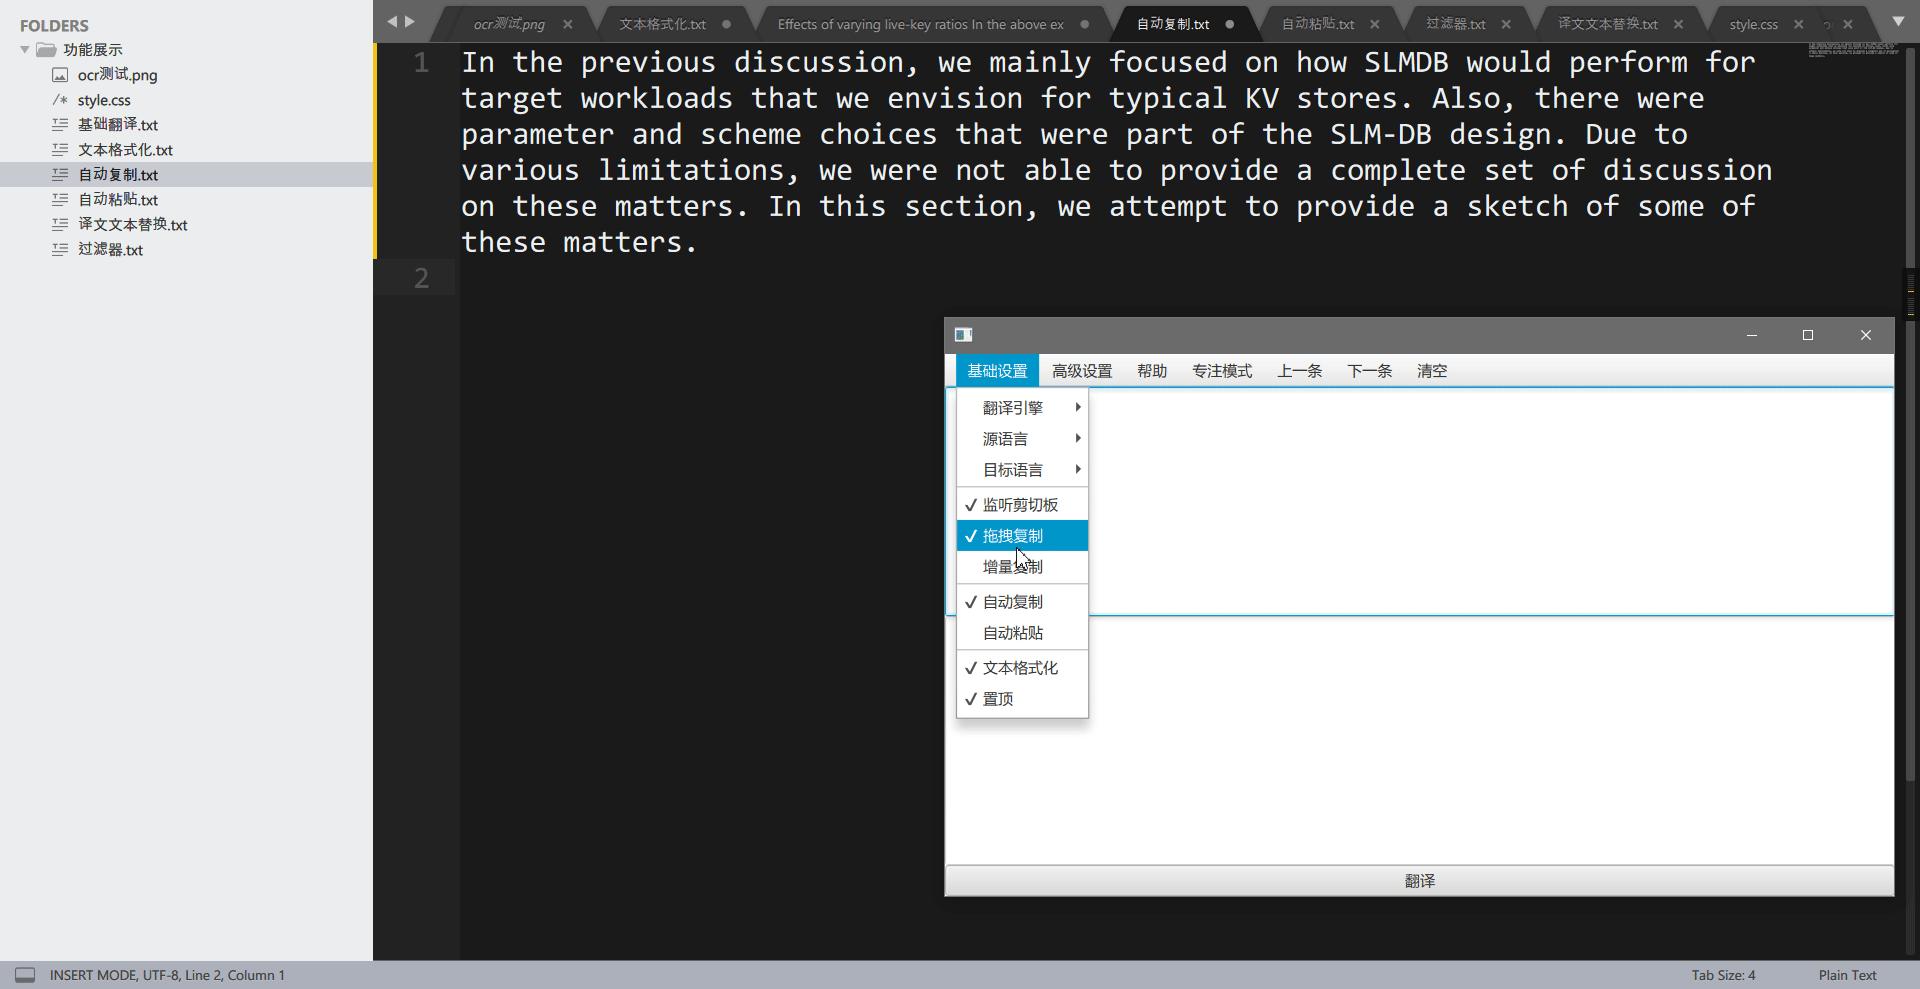This screenshot has height=989, width=1920.
Task: Collapse the 功能展示 folder tree
Action: coord(25,50)
